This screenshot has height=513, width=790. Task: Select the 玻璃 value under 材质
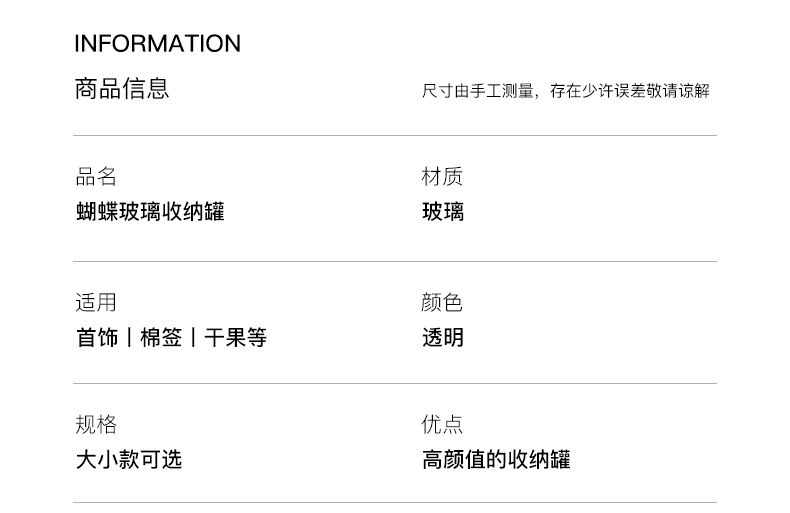click(x=442, y=212)
